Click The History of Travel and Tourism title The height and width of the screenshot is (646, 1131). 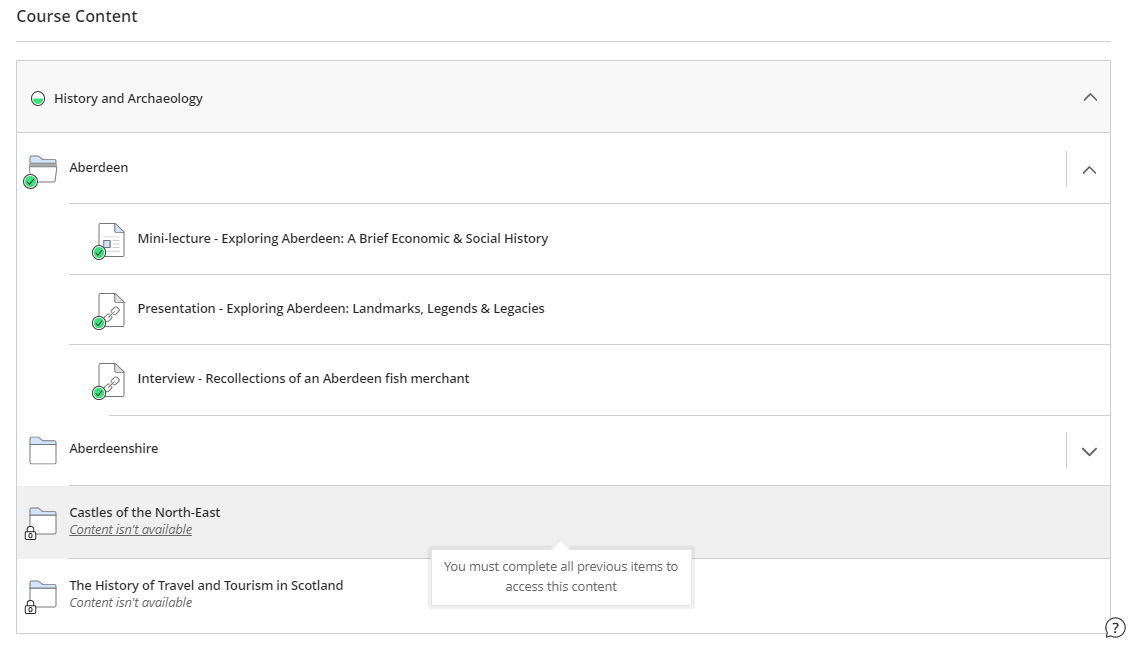(205, 585)
